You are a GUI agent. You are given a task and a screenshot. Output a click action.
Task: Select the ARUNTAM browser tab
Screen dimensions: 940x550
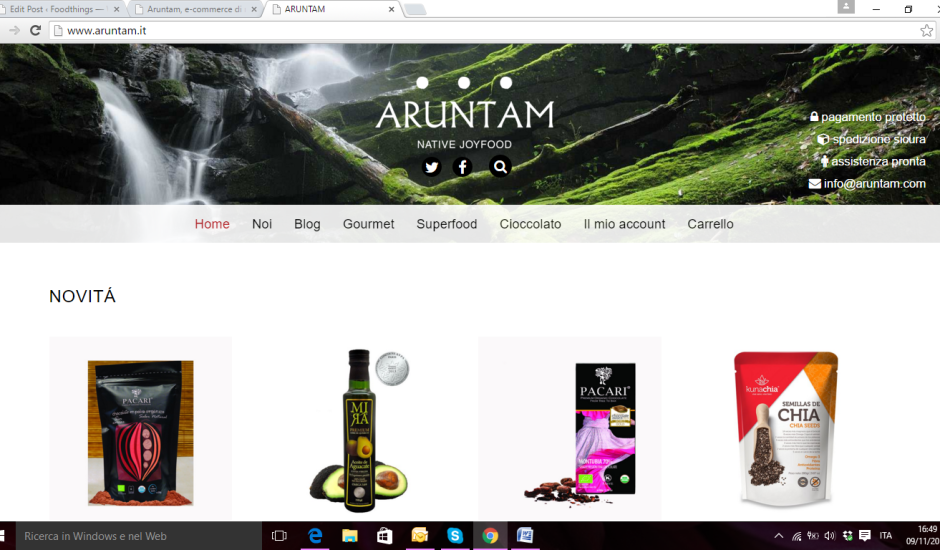(x=332, y=10)
